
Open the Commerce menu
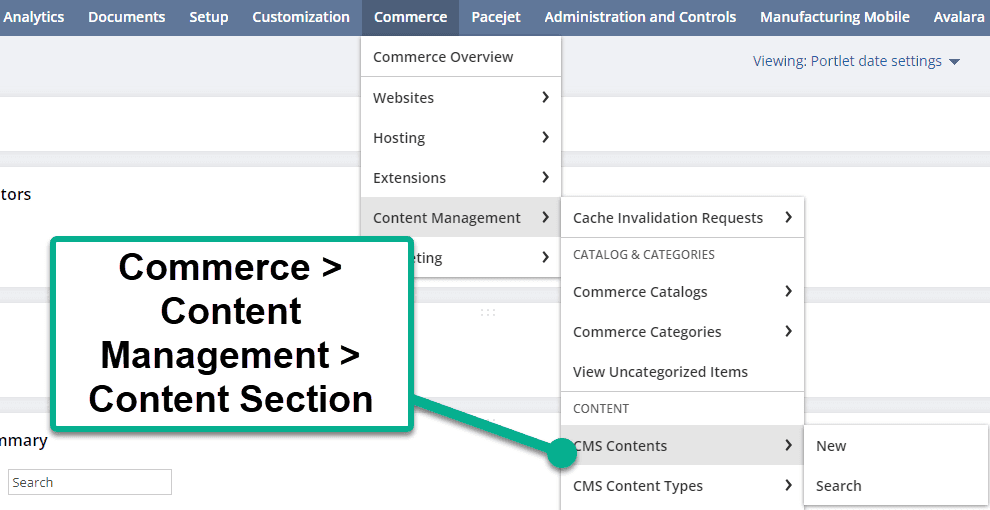410,18
